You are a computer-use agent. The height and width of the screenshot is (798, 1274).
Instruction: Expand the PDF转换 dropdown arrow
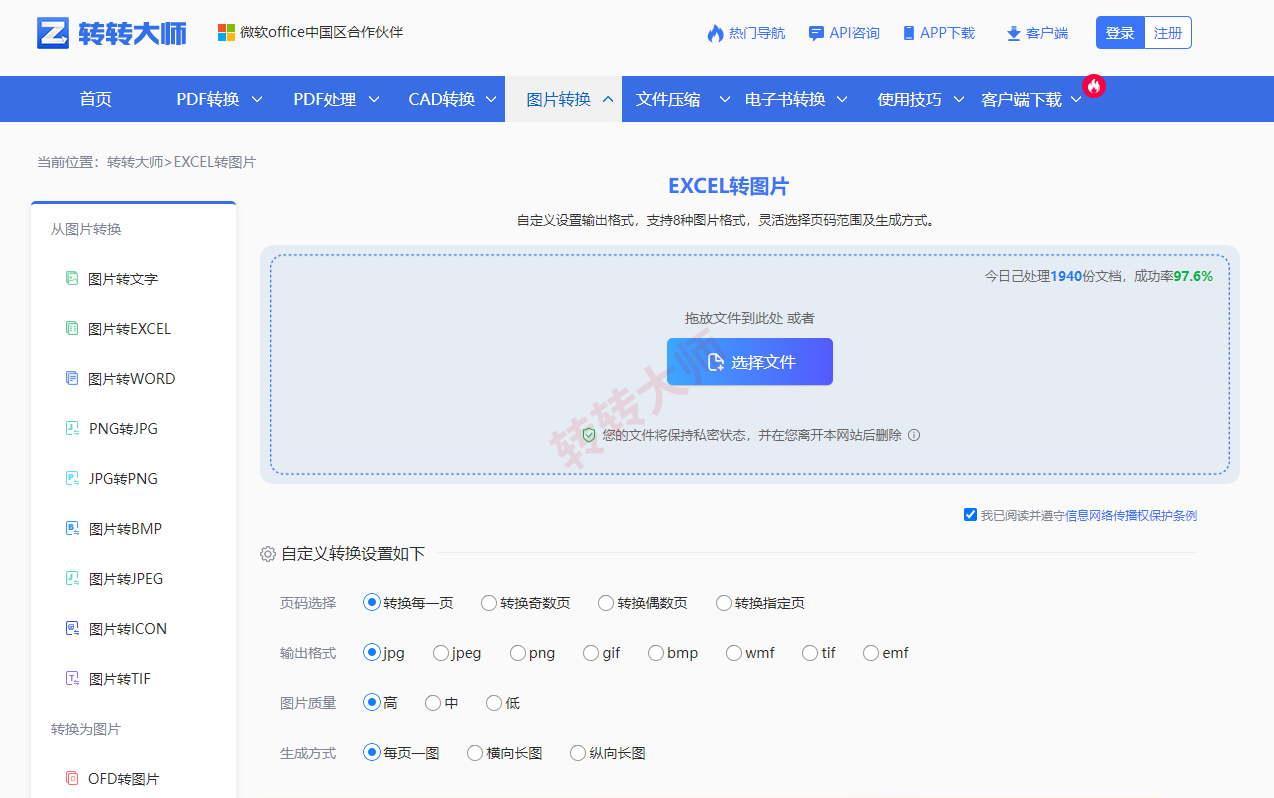256,99
